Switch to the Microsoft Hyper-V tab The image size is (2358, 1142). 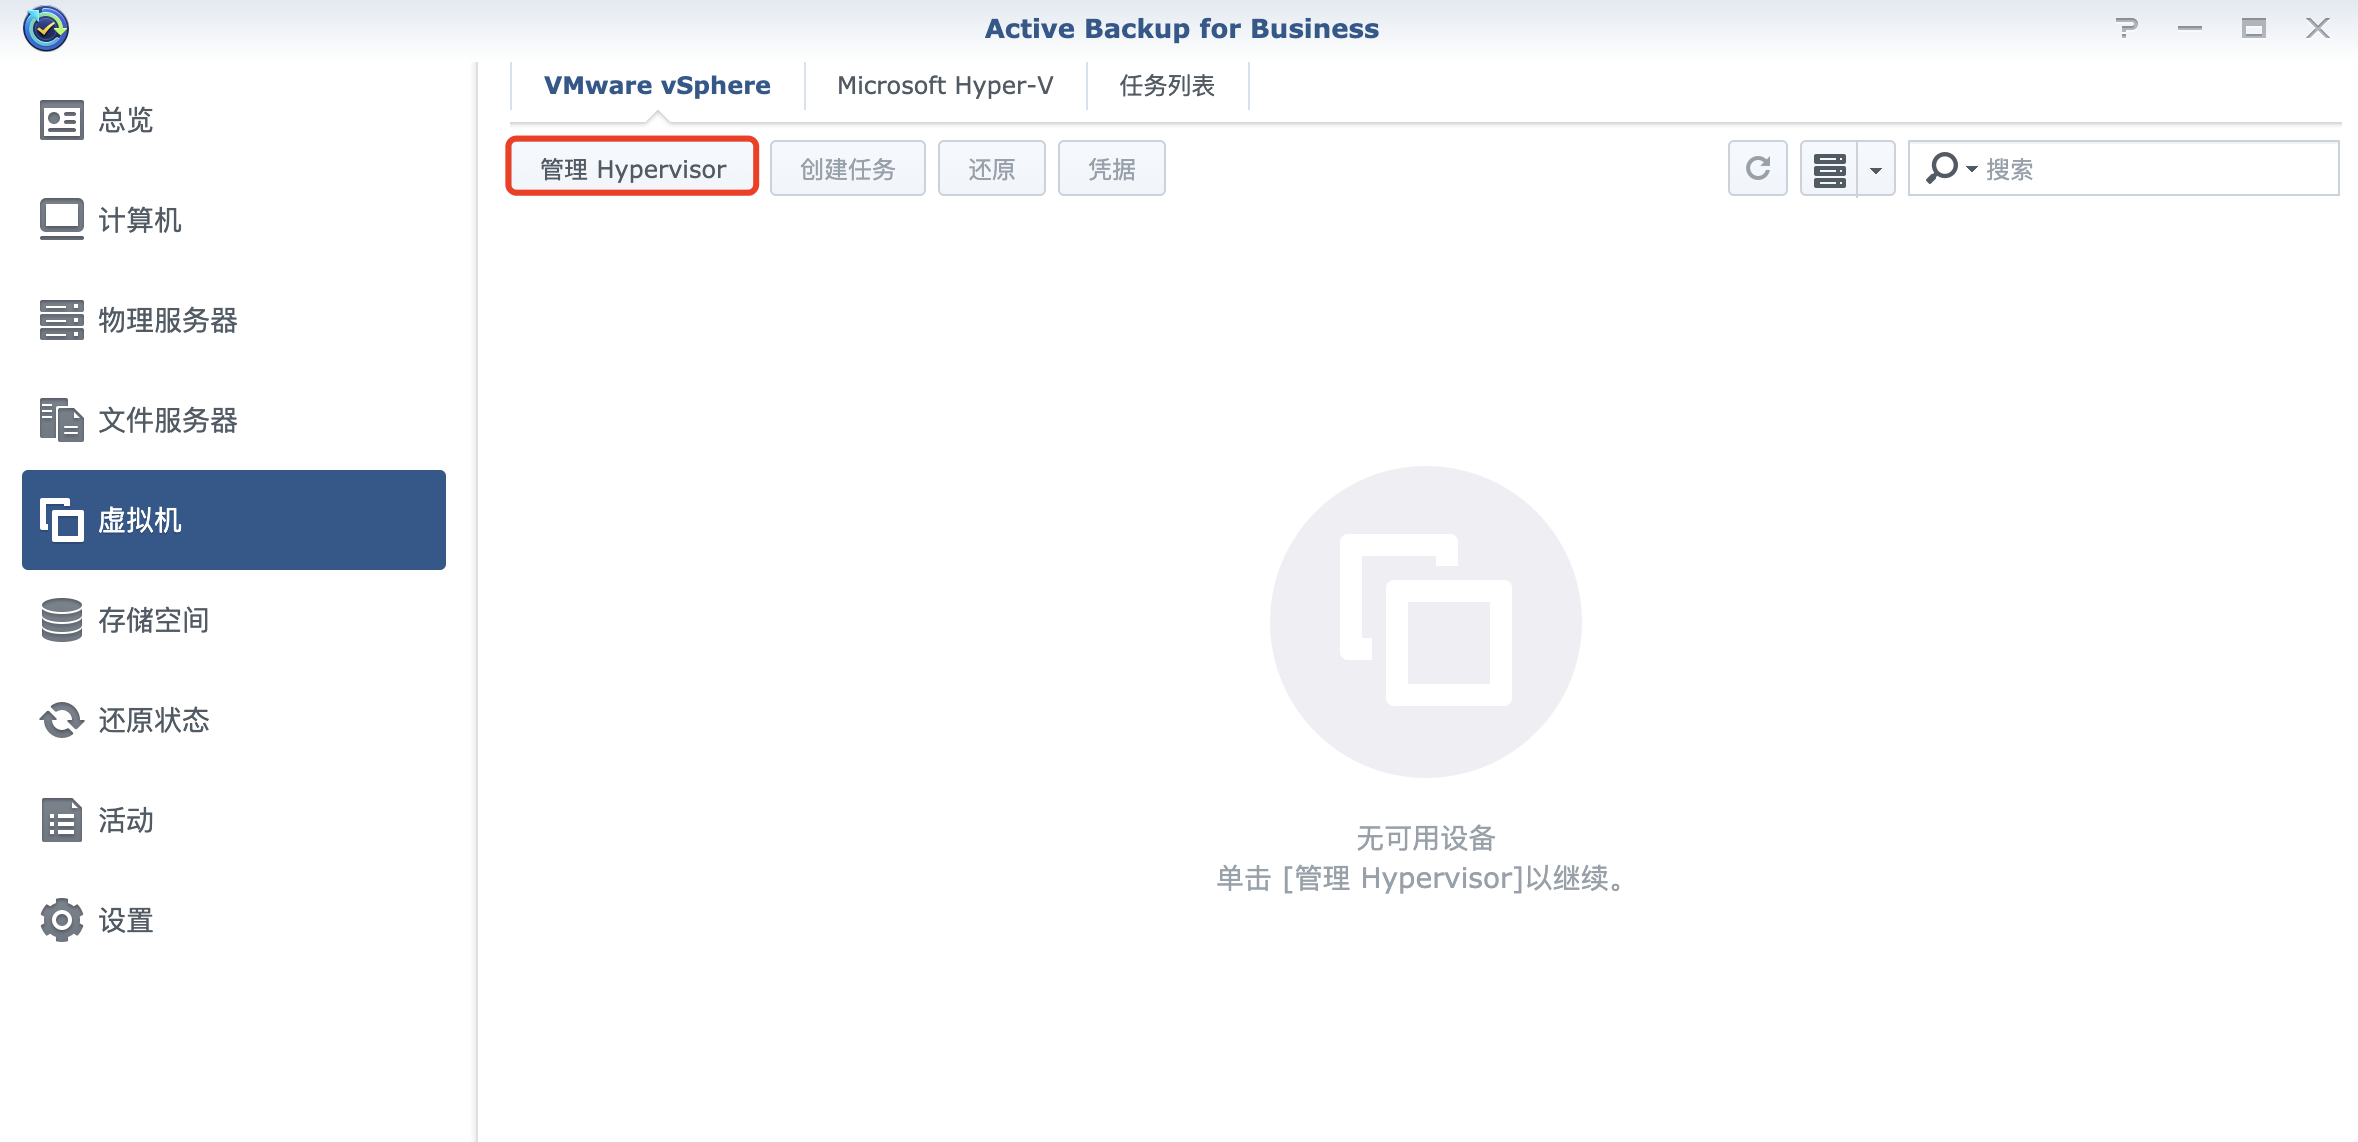click(945, 86)
